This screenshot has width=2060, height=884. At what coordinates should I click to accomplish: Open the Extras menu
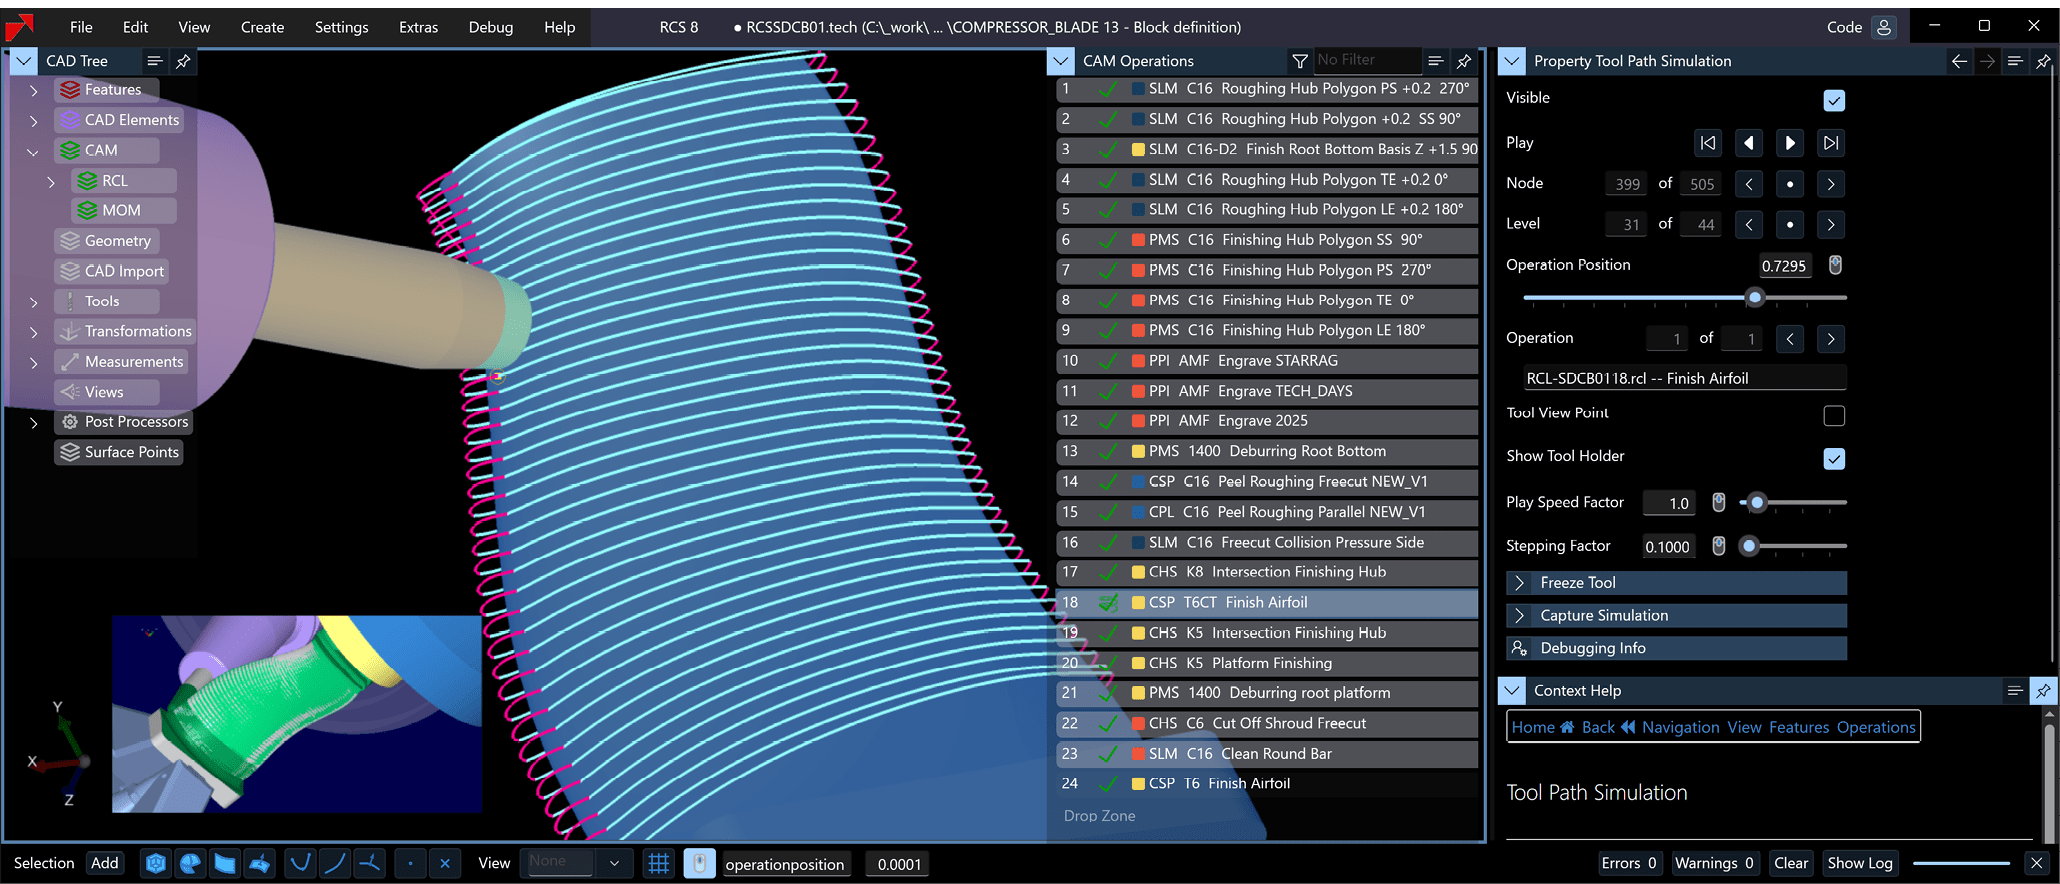click(x=418, y=27)
